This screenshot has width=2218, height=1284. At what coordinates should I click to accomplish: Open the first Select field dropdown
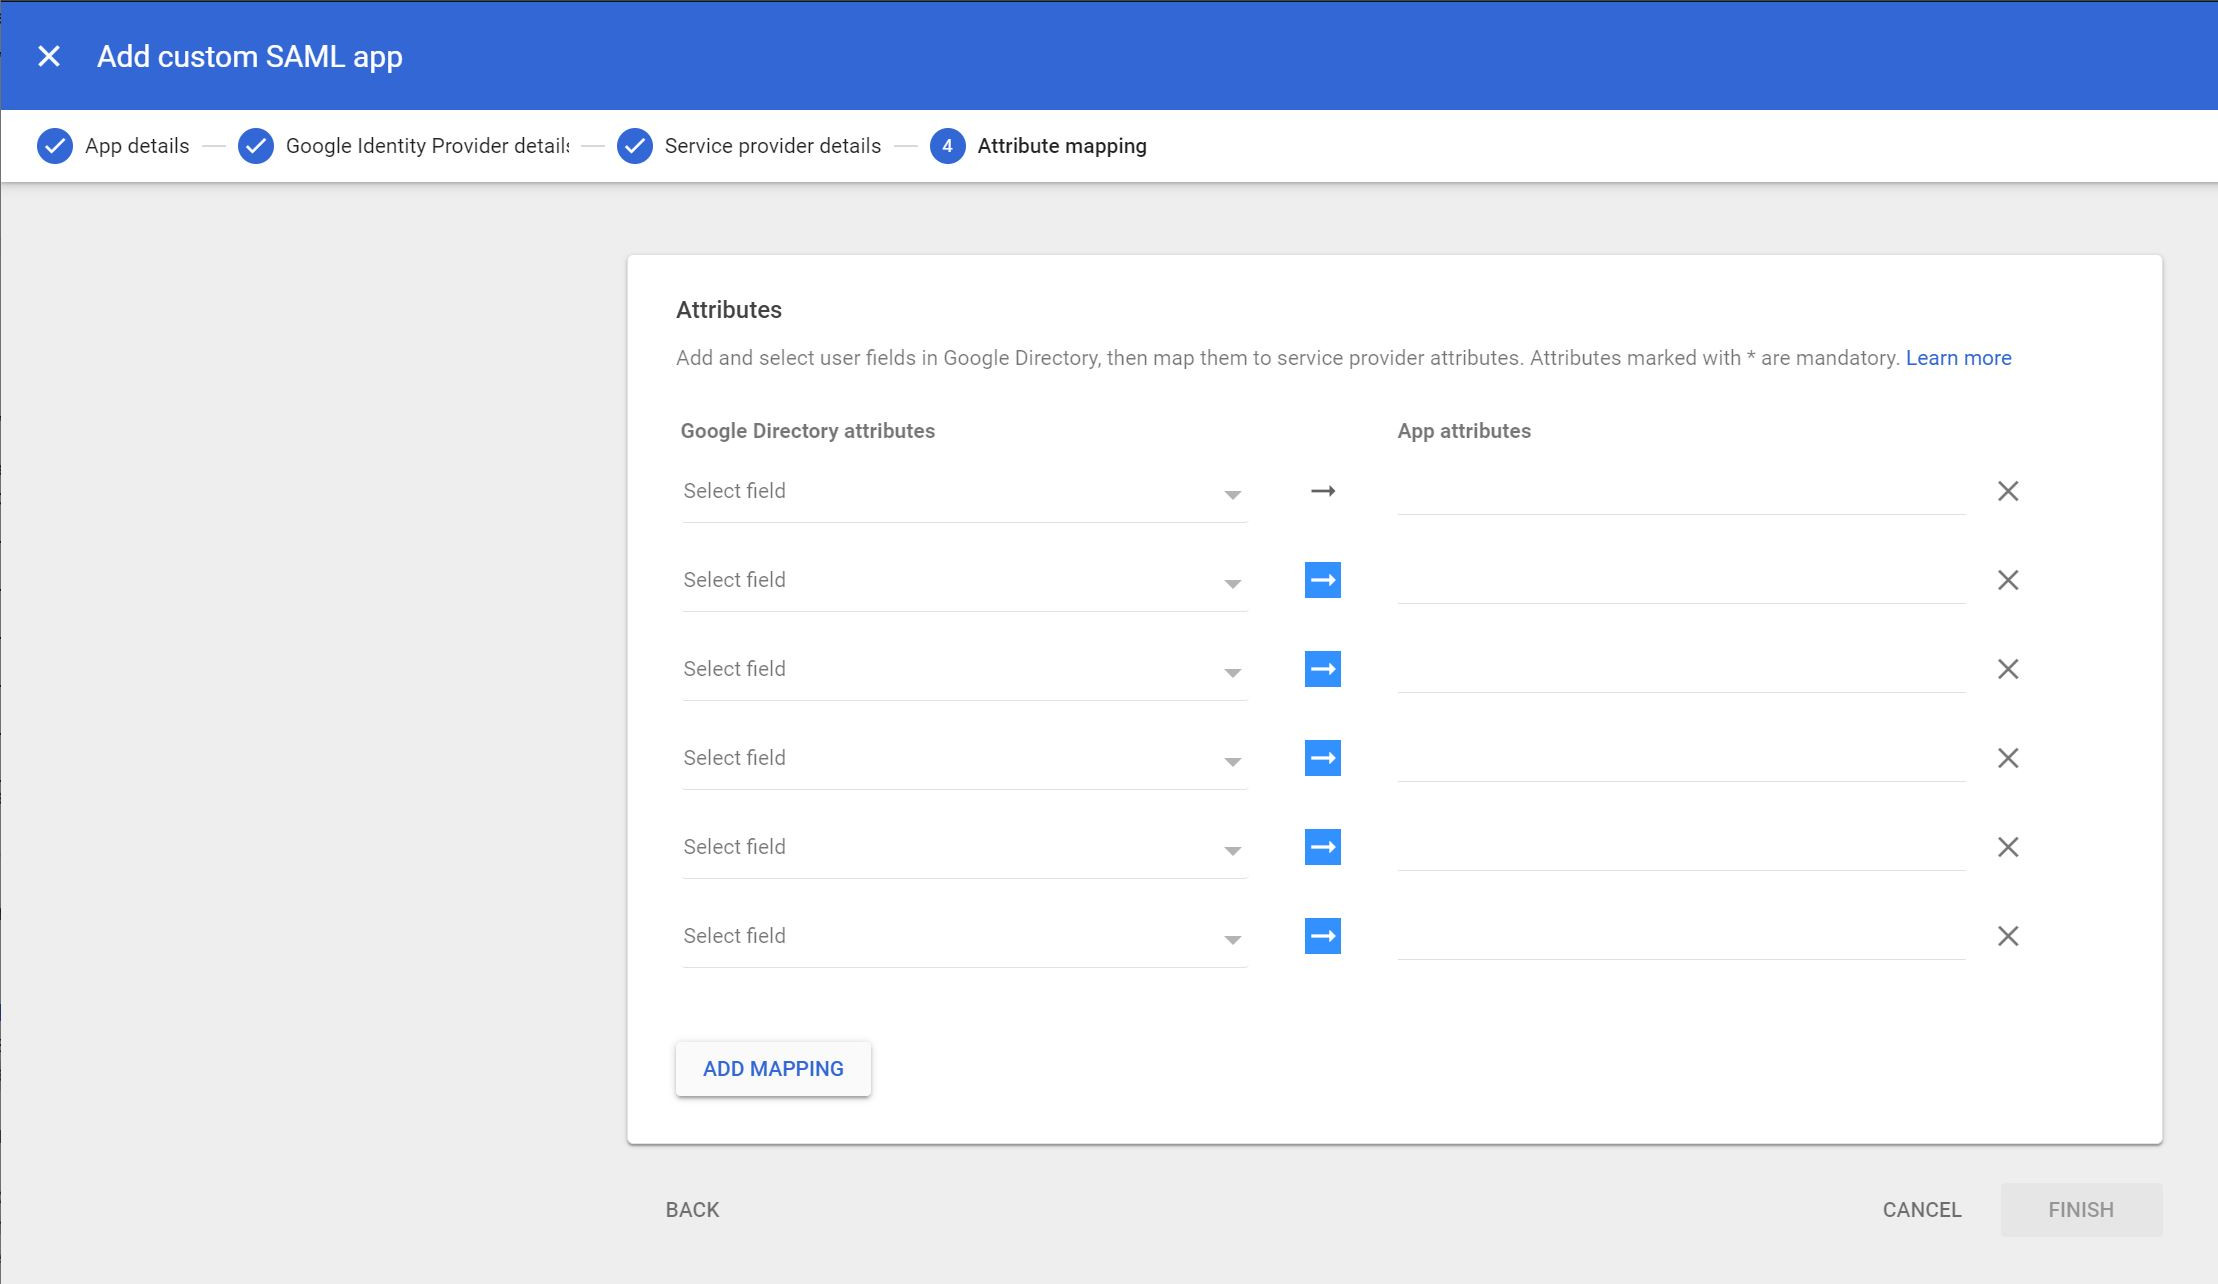pos(963,492)
